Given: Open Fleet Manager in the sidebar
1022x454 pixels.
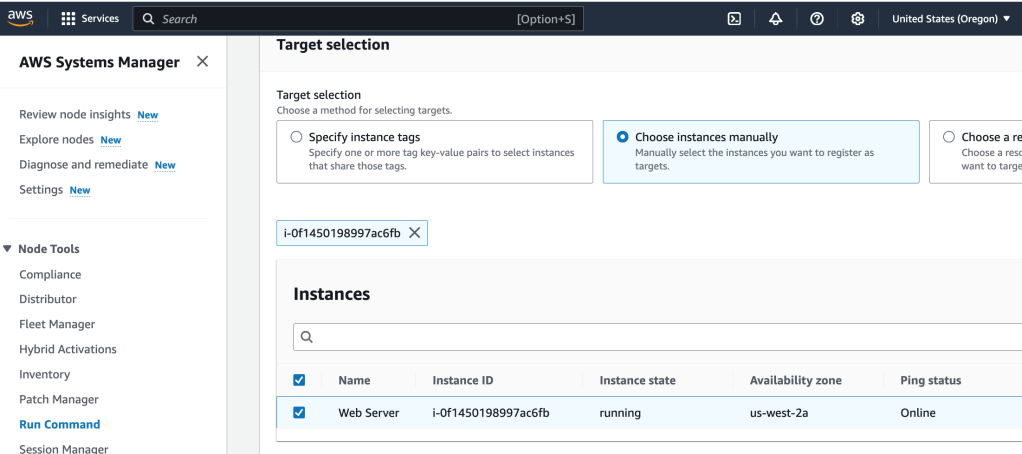Looking at the screenshot, I should (57, 324).
